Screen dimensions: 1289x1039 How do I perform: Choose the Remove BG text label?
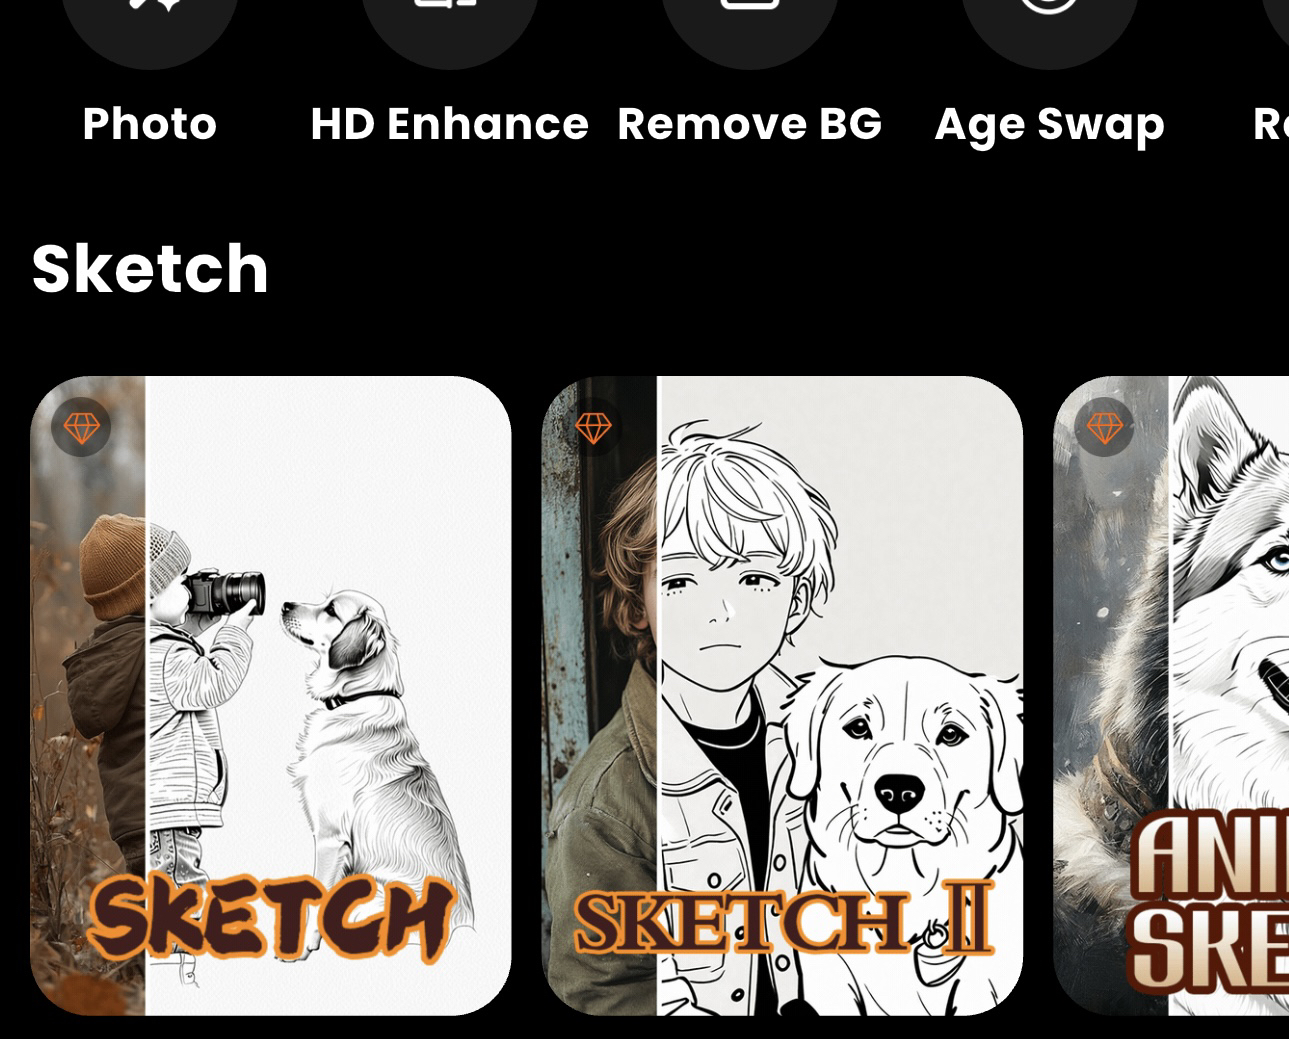point(750,124)
